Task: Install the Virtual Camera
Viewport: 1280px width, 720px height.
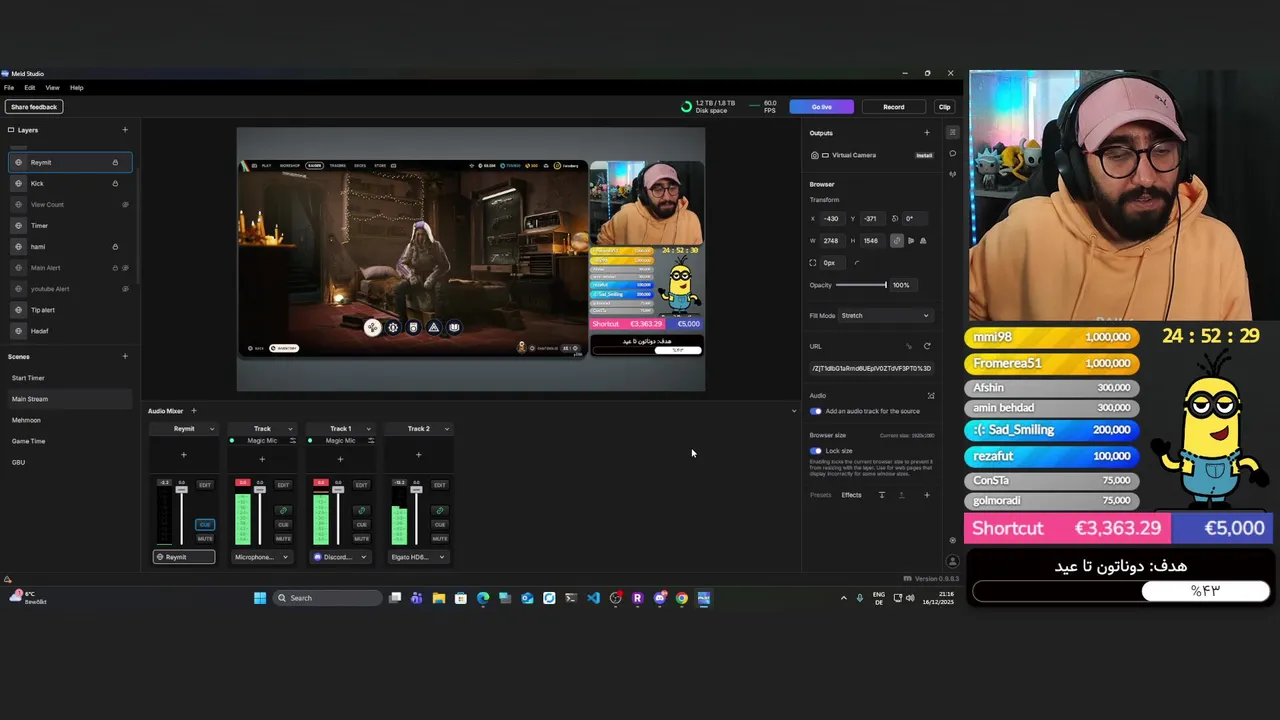Action: click(924, 155)
